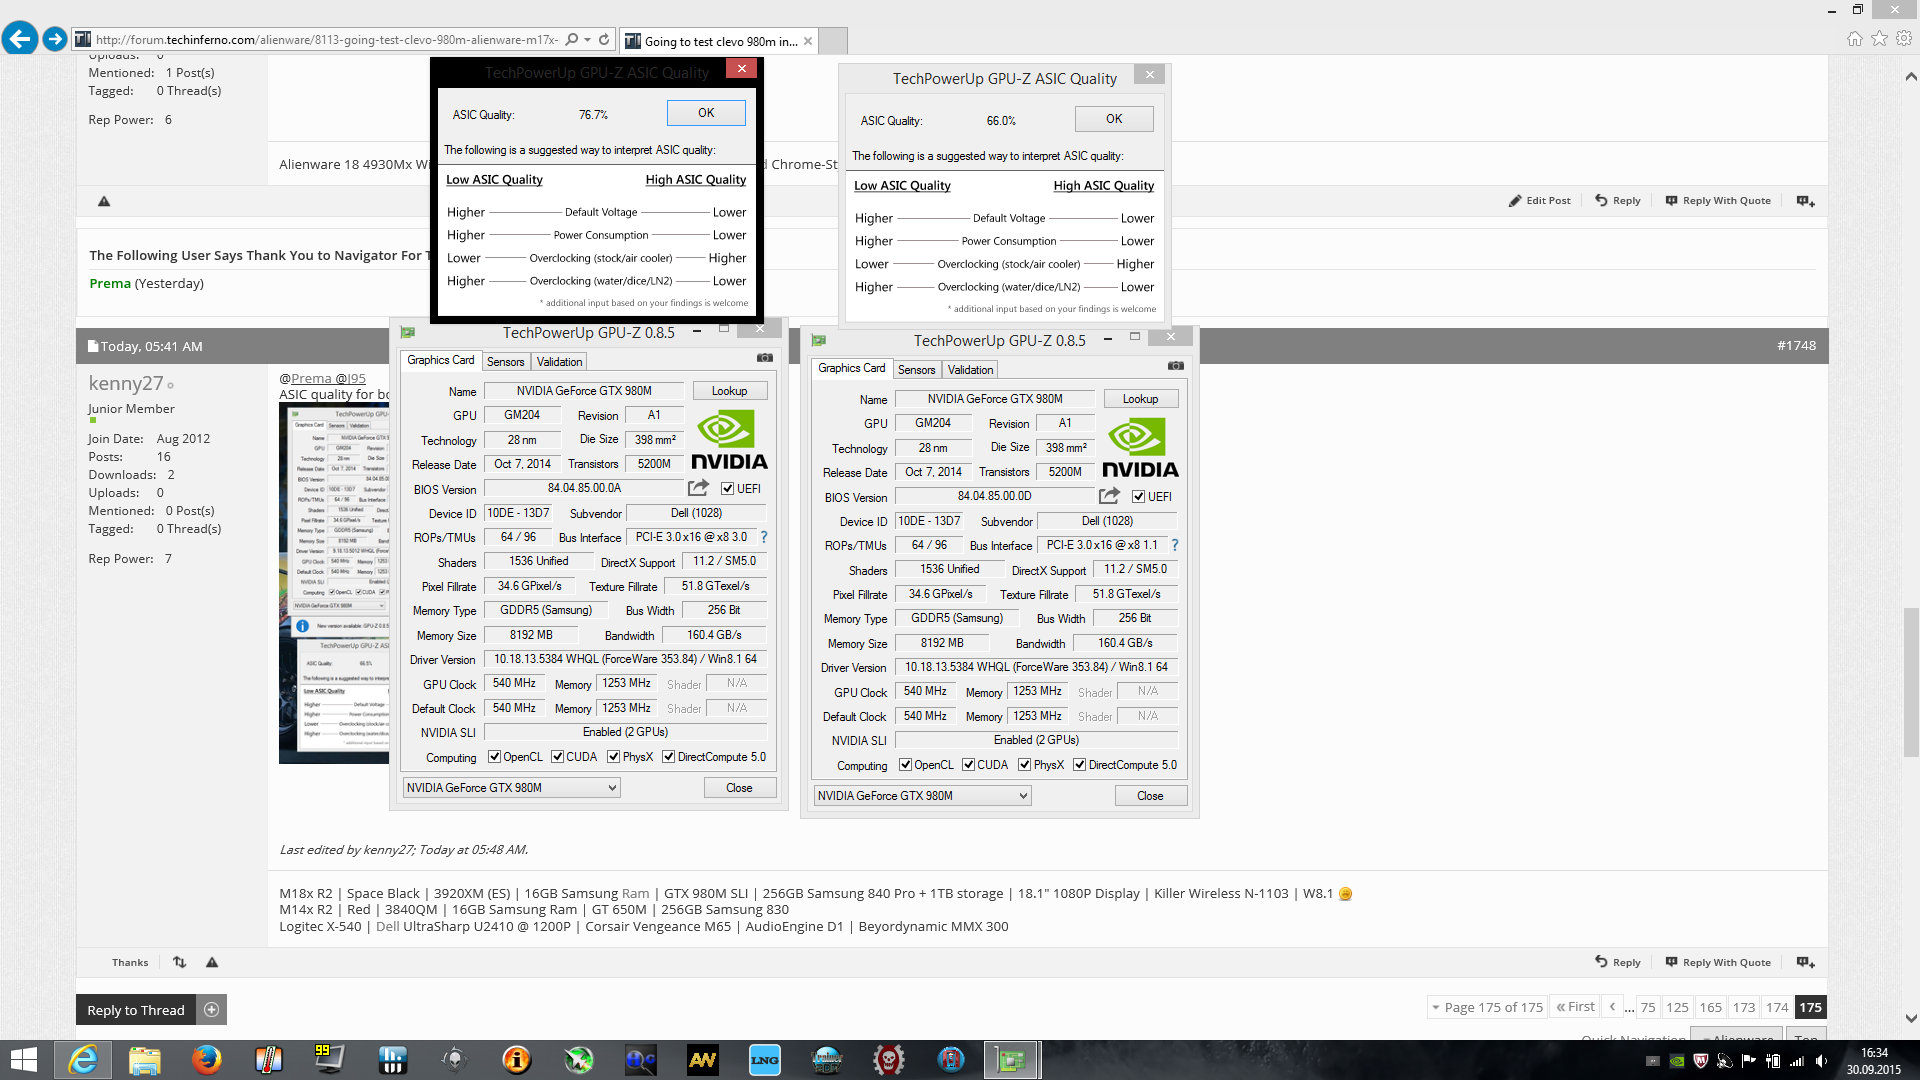Open the browser Home icon
Image resolution: width=1920 pixels, height=1080 pixels.
(x=1855, y=38)
